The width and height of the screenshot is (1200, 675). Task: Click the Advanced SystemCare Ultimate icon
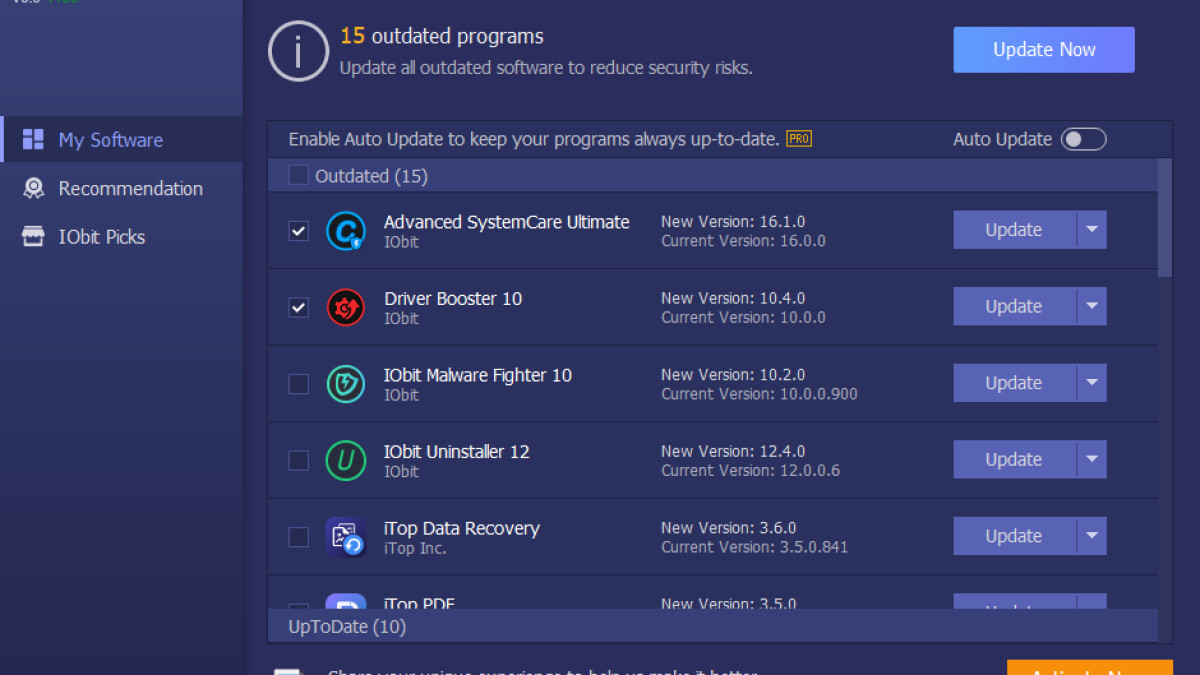pos(346,231)
